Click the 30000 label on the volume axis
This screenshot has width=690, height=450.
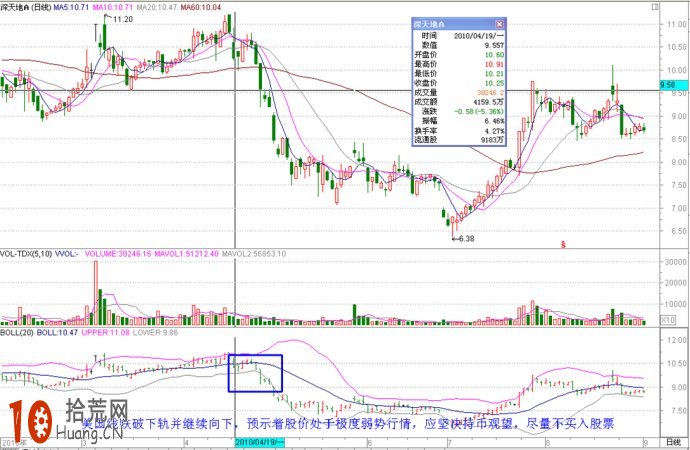676,262
